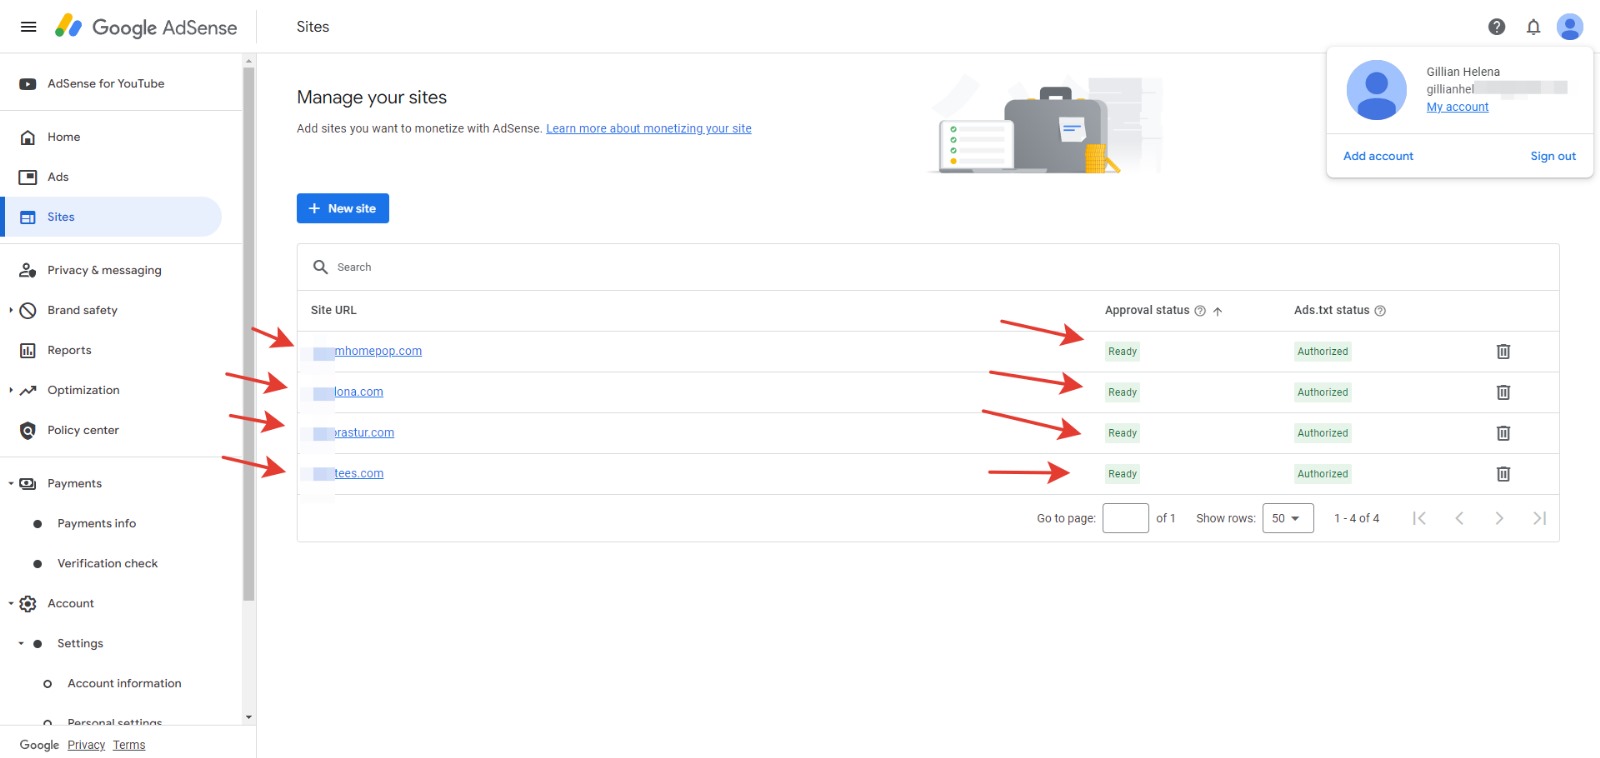Click the Home house icon
The height and width of the screenshot is (758, 1600).
click(28, 137)
